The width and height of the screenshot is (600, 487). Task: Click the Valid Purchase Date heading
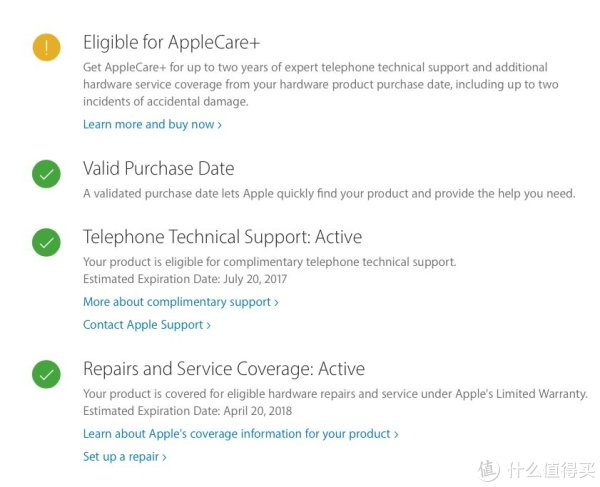pyautogui.click(x=158, y=168)
